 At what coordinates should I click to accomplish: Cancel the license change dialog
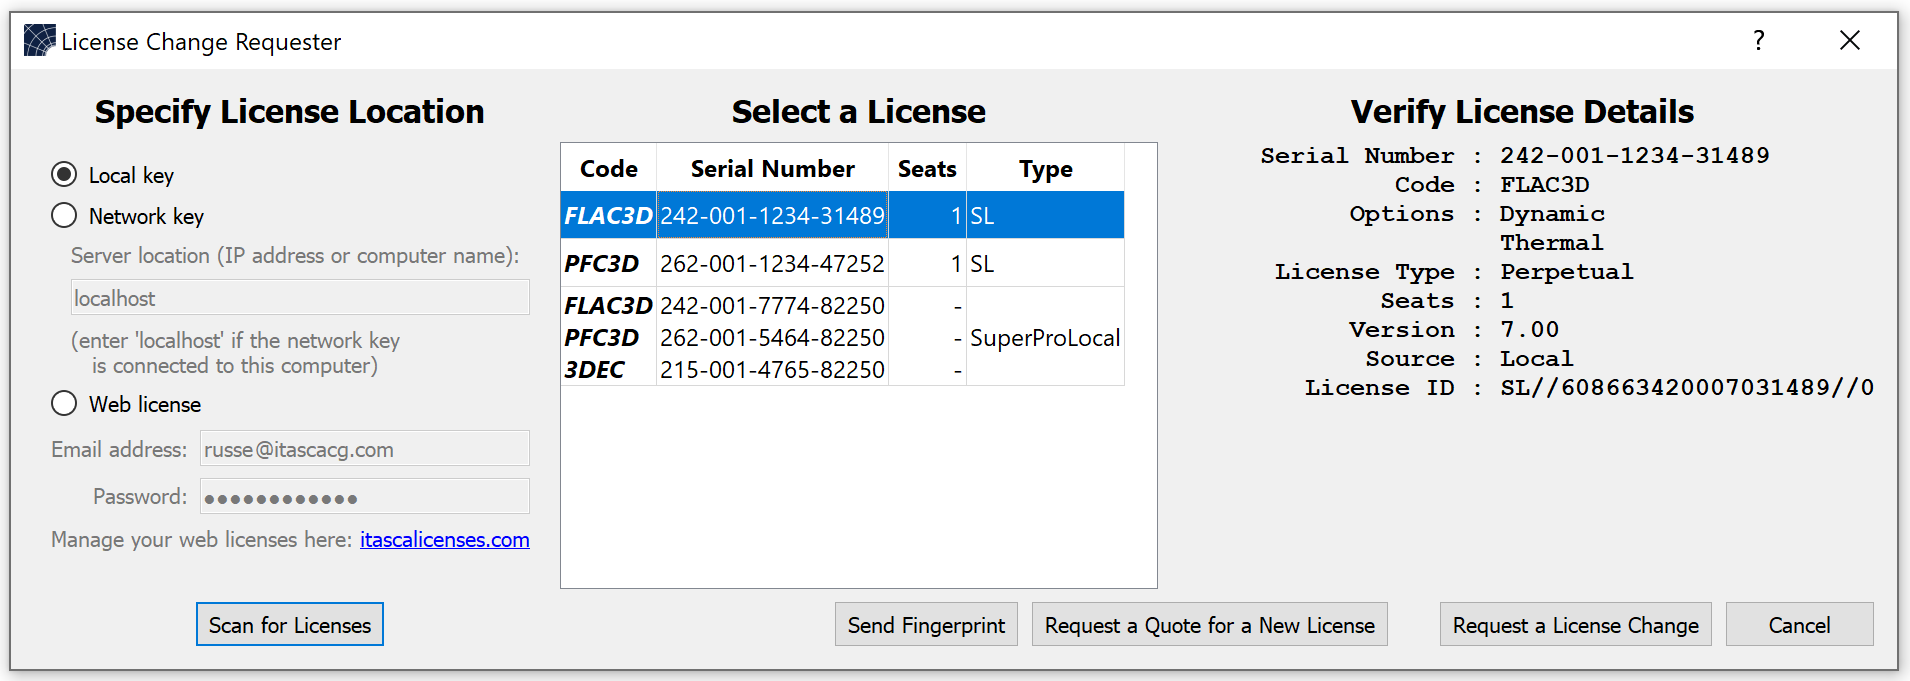coord(1799,625)
